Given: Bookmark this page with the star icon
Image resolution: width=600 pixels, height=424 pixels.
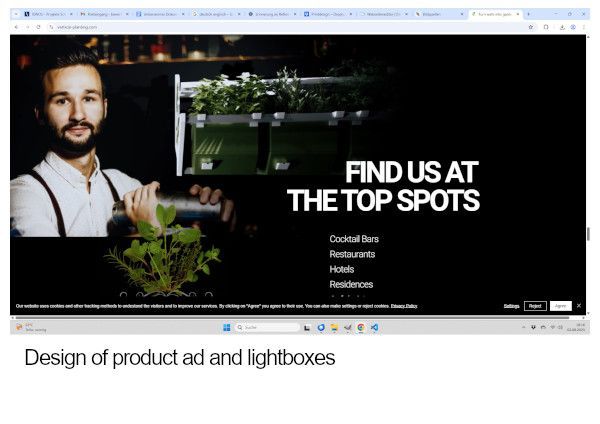Looking at the screenshot, I should pos(531,27).
